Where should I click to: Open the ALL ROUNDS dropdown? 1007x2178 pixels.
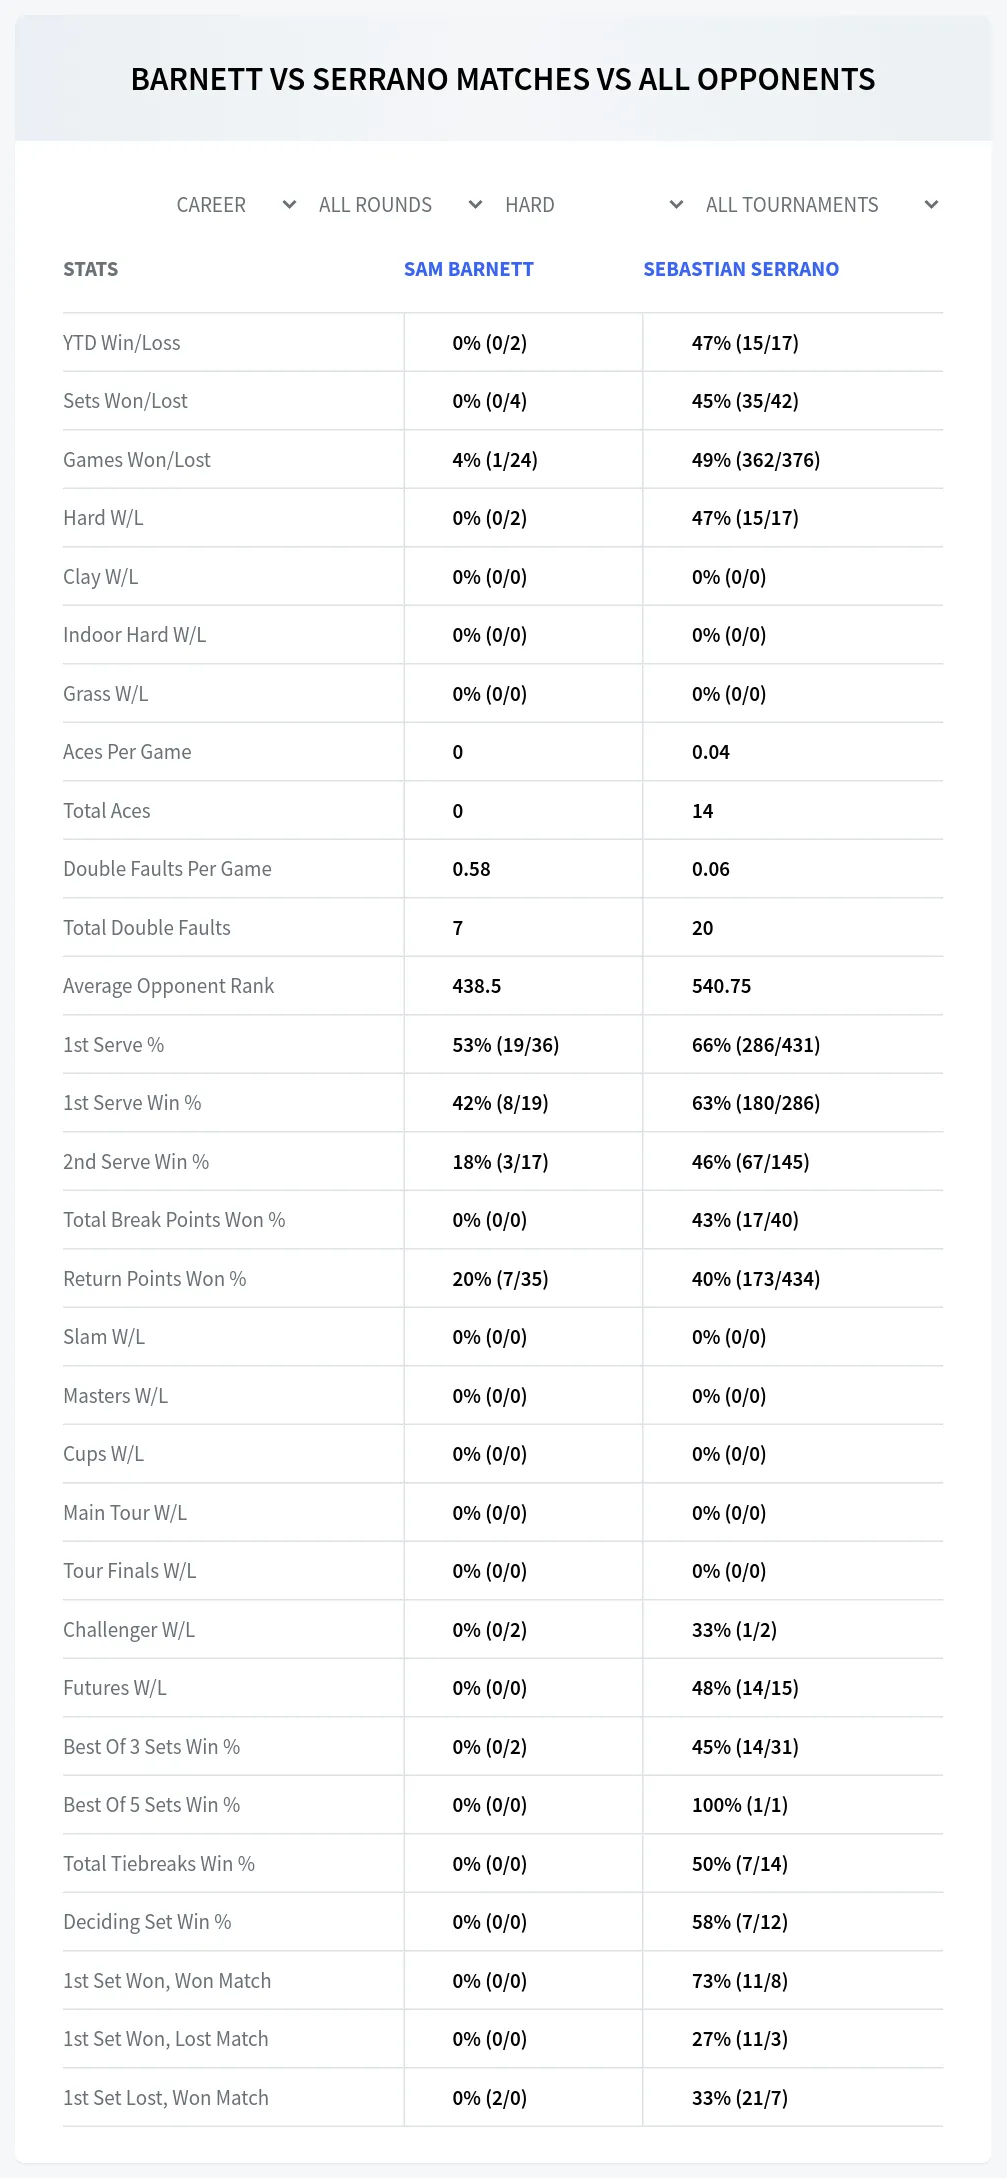click(400, 205)
